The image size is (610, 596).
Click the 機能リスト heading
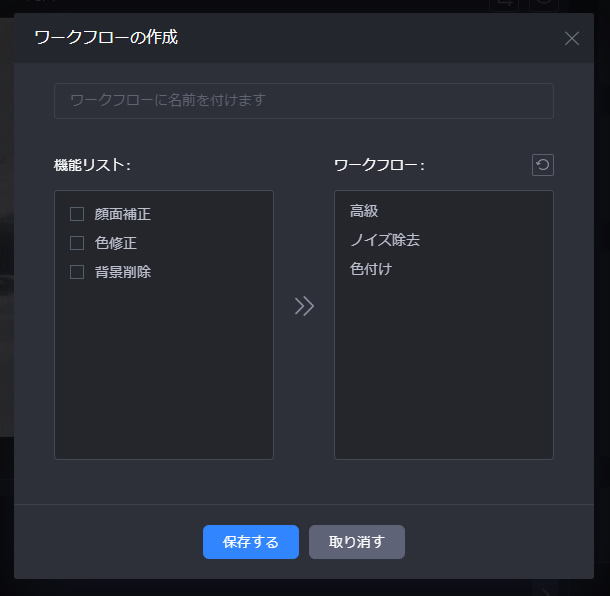point(92,165)
